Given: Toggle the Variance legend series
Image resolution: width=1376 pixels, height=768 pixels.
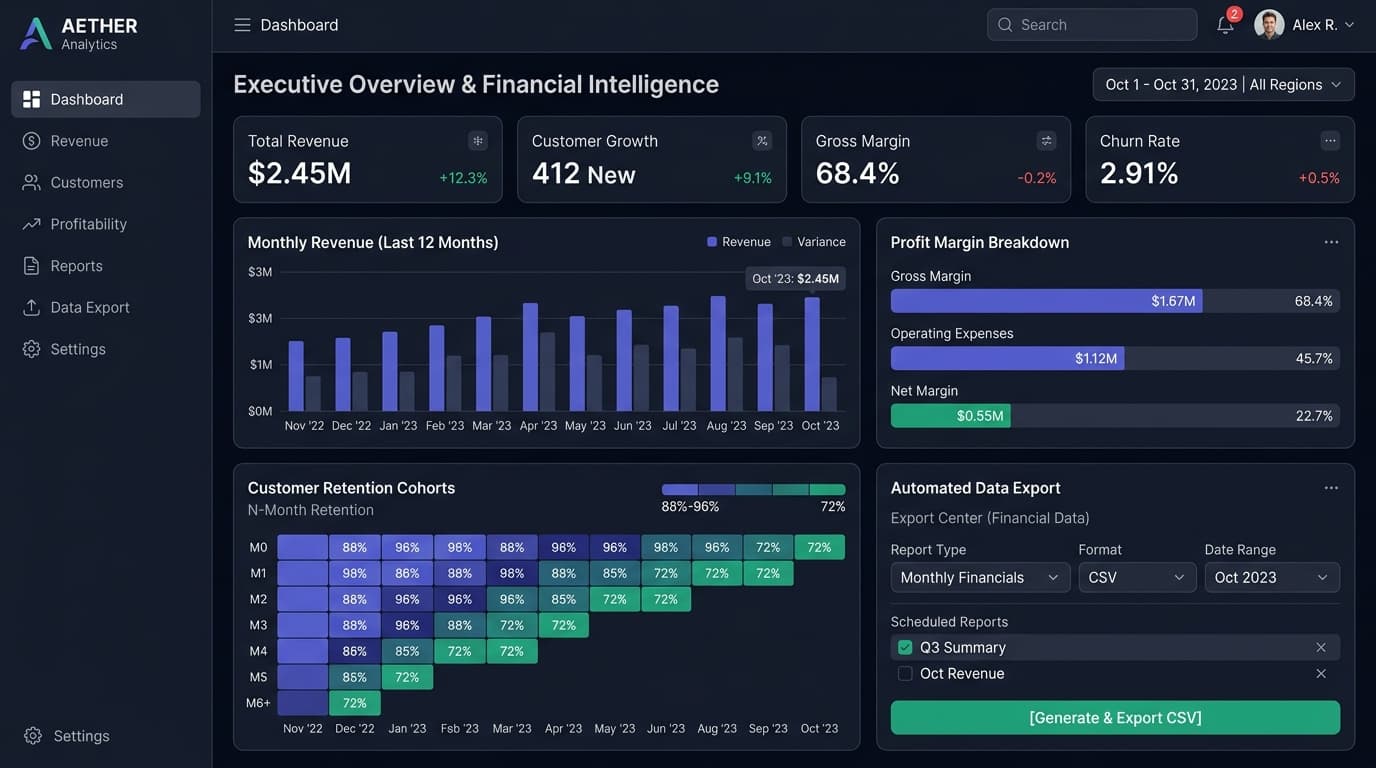Looking at the screenshot, I should point(814,242).
